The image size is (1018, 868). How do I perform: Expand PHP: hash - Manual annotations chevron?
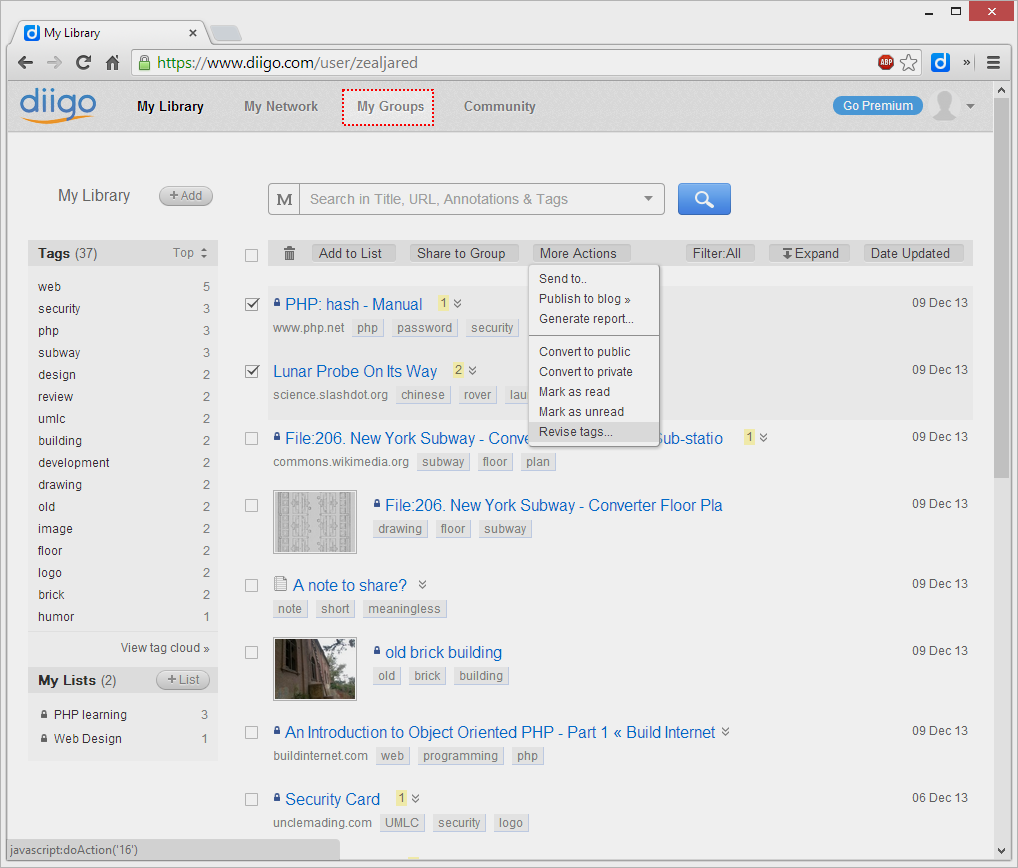pyautogui.click(x=458, y=303)
